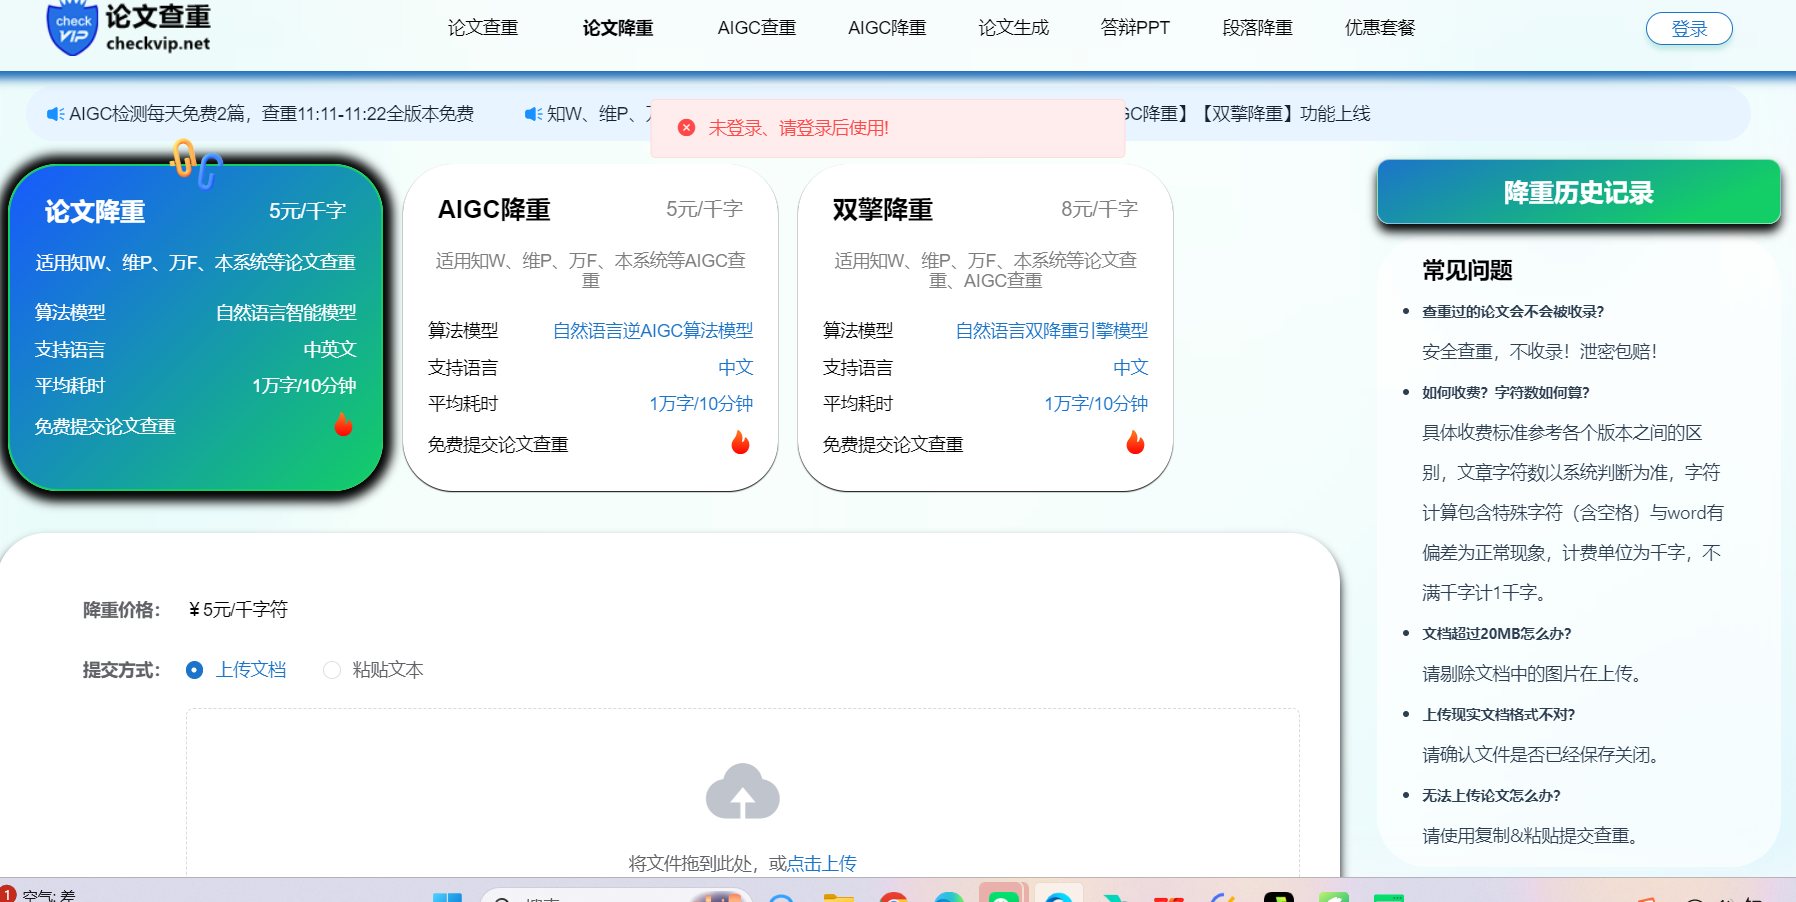The height and width of the screenshot is (902, 1796).
Task: Click FAQ 查重过的论文会不会被收录?
Action: pos(1513,312)
